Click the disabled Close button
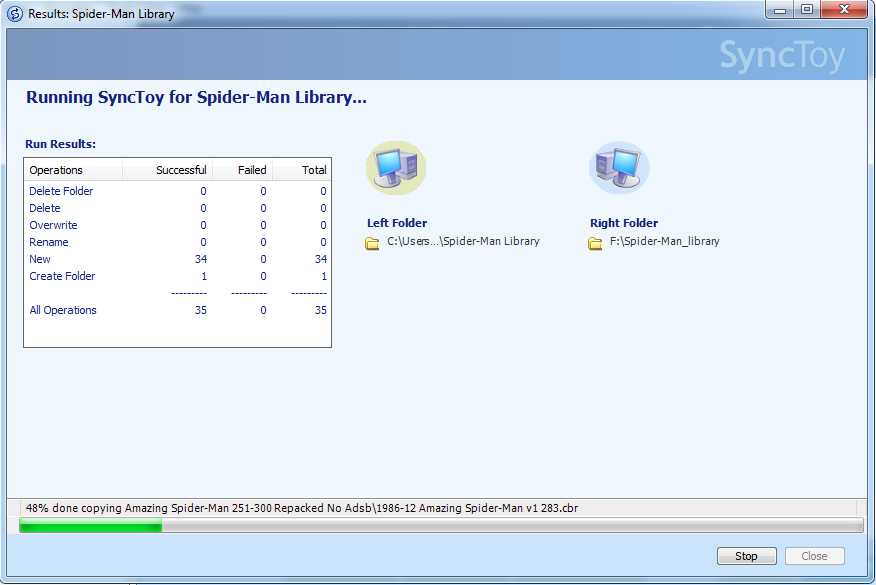876x585 pixels. coord(814,556)
